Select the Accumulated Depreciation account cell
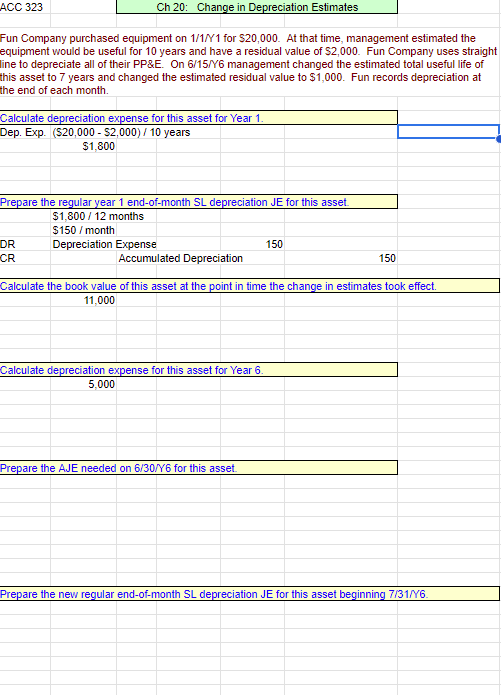This screenshot has width=501, height=695. [x=180, y=258]
